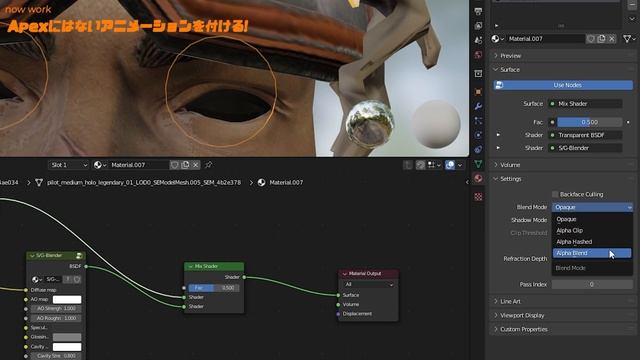Open the World properties tab icon
The image size is (640, 360).
(478, 54)
